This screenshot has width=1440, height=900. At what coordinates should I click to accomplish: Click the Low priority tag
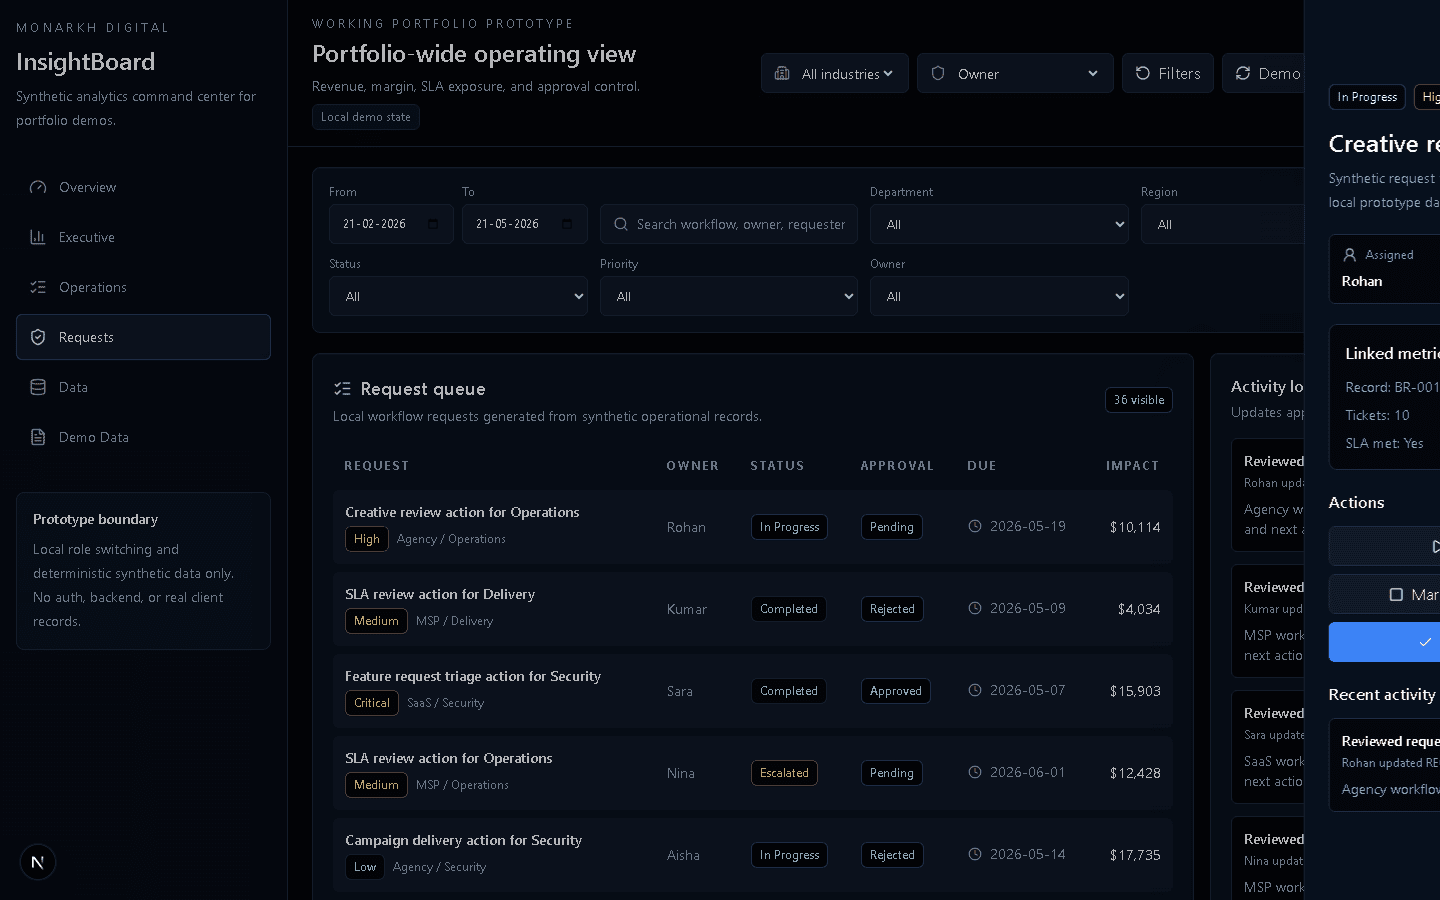365,867
